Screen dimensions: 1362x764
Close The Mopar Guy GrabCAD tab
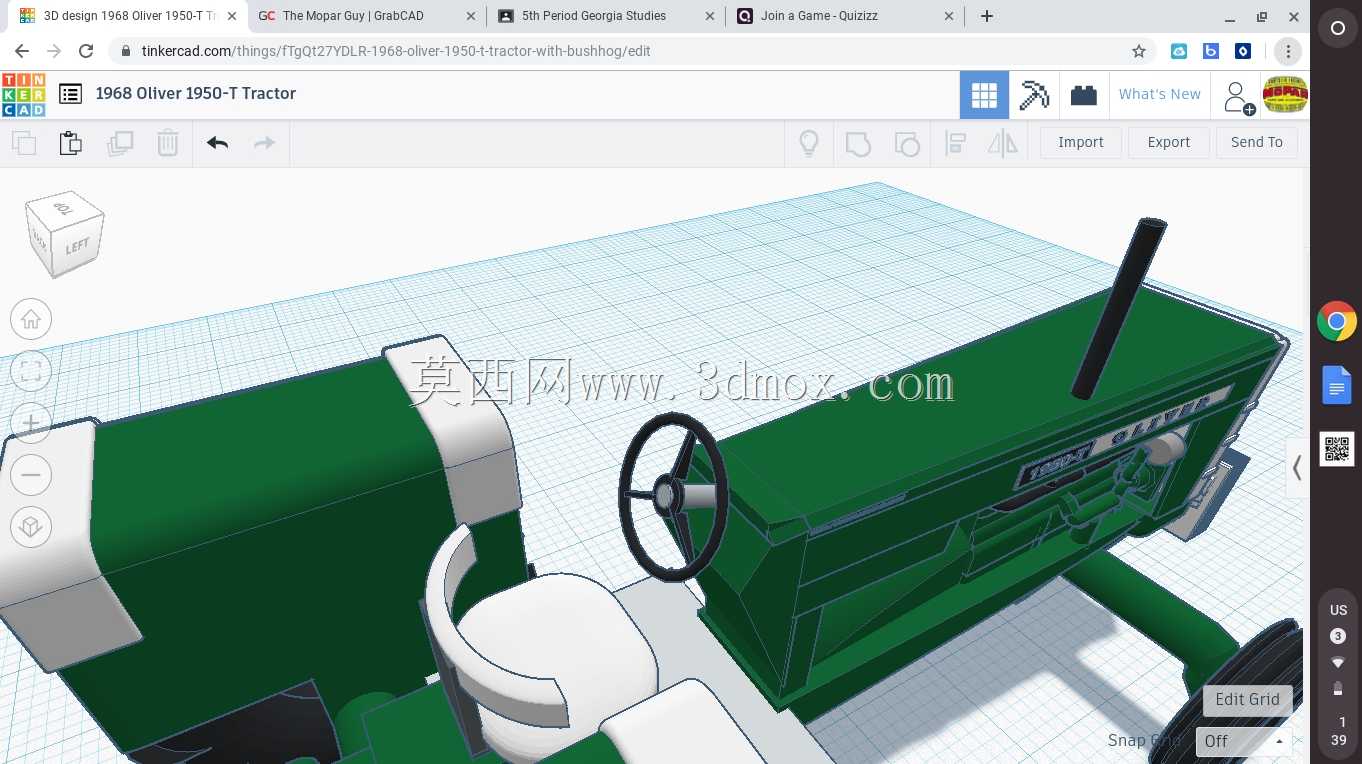pyautogui.click(x=471, y=16)
